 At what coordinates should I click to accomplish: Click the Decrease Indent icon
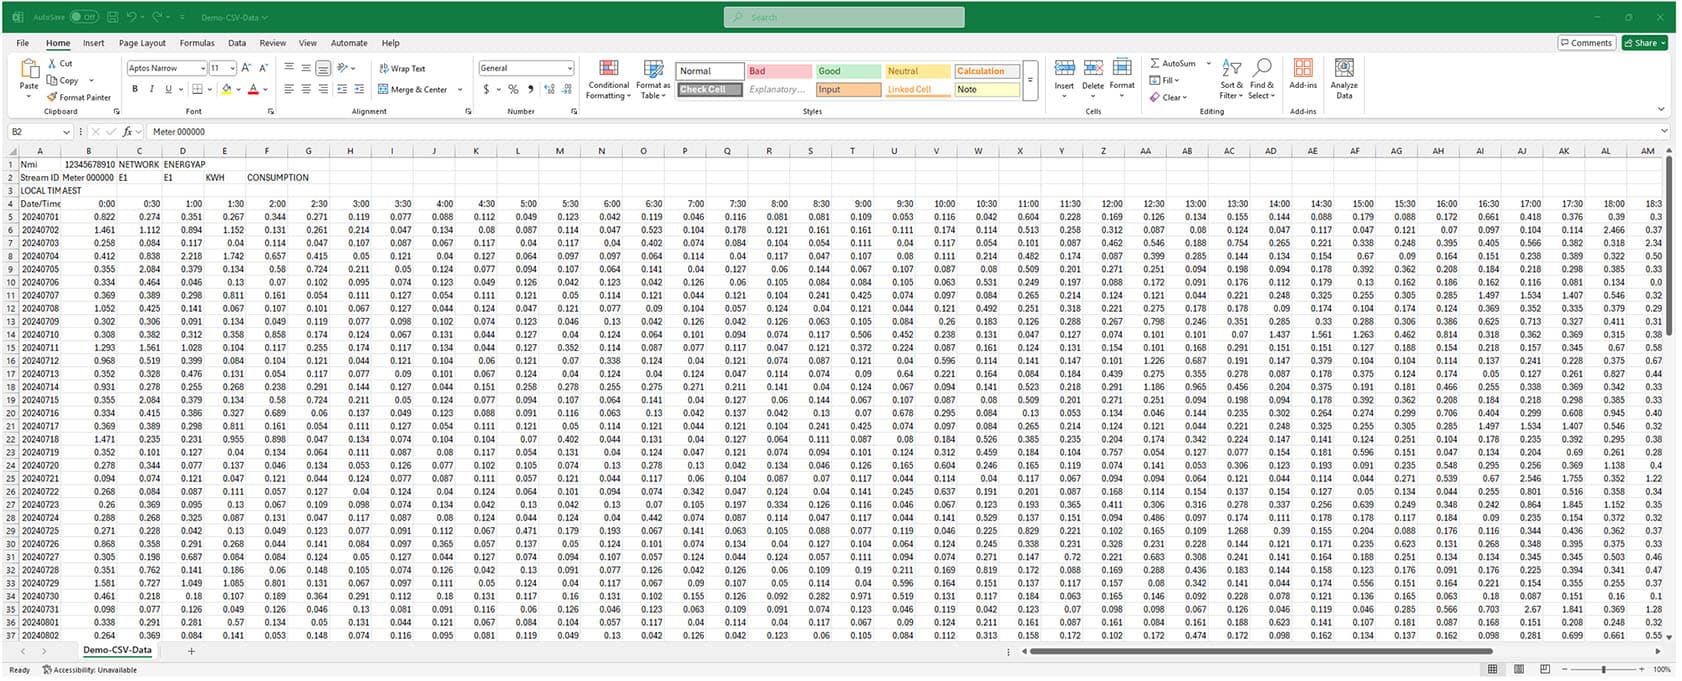(342, 89)
